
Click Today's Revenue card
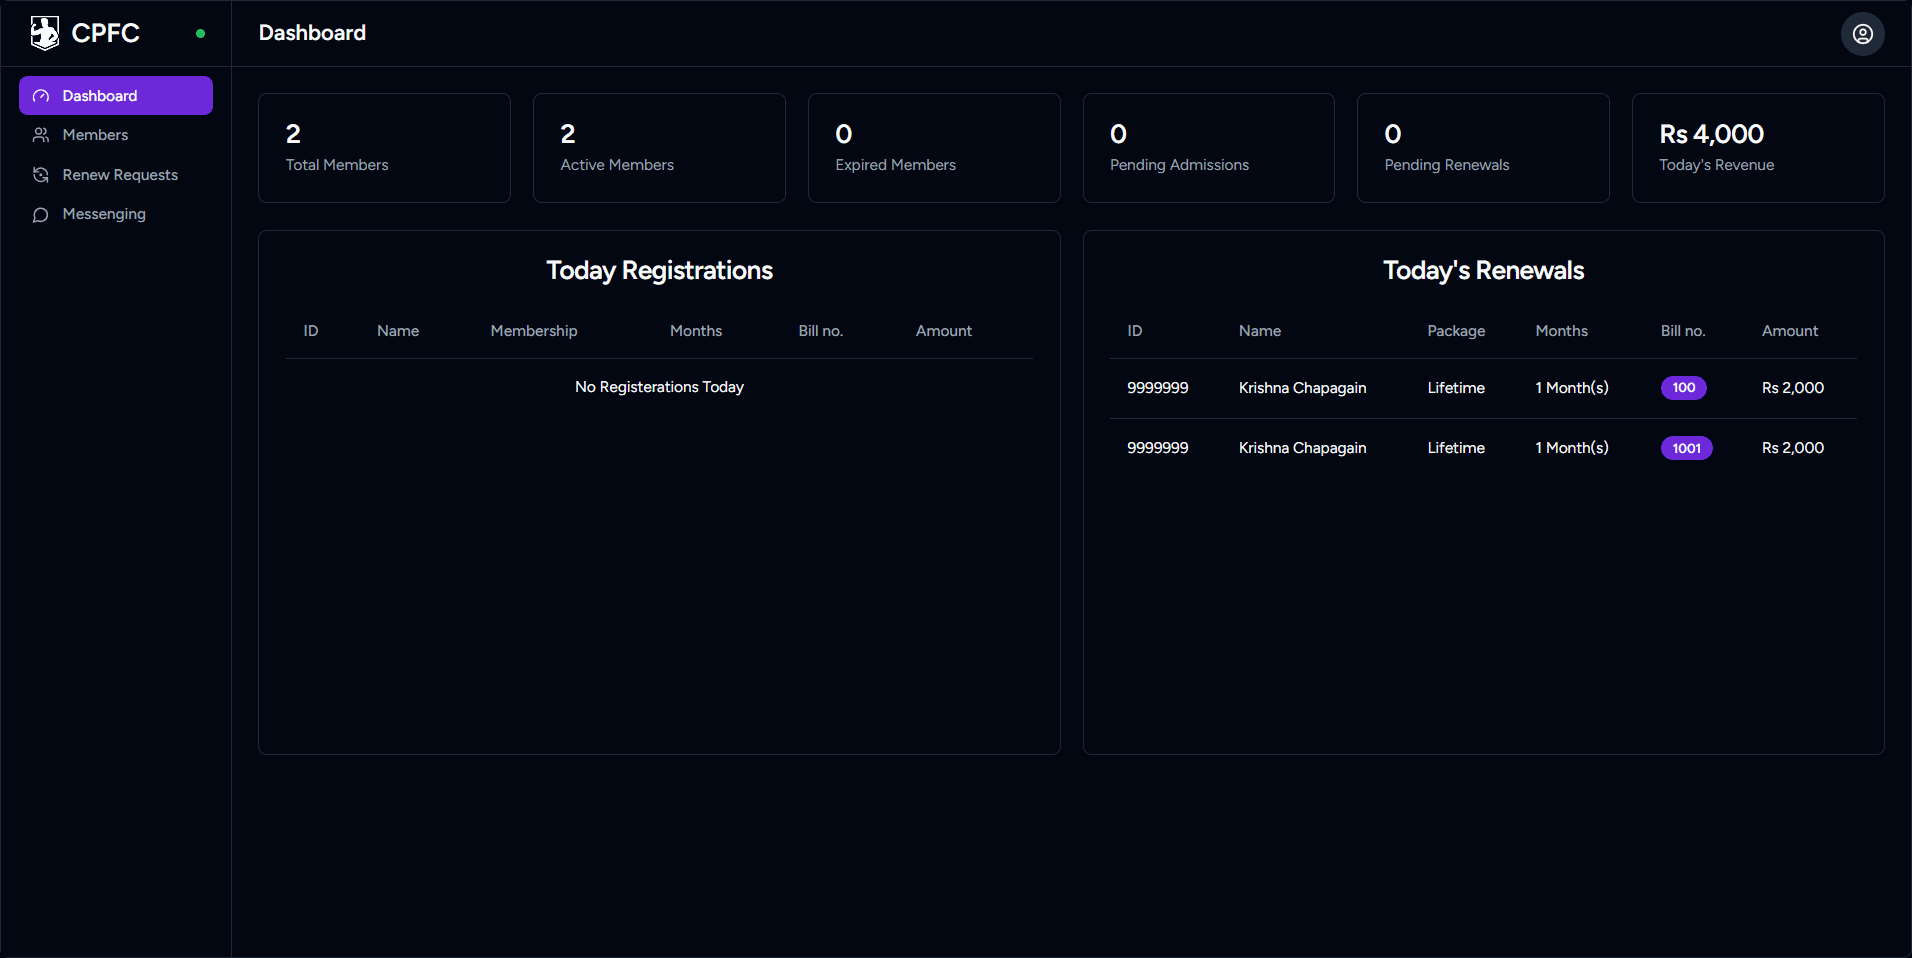pyautogui.click(x=1757, y=148)
